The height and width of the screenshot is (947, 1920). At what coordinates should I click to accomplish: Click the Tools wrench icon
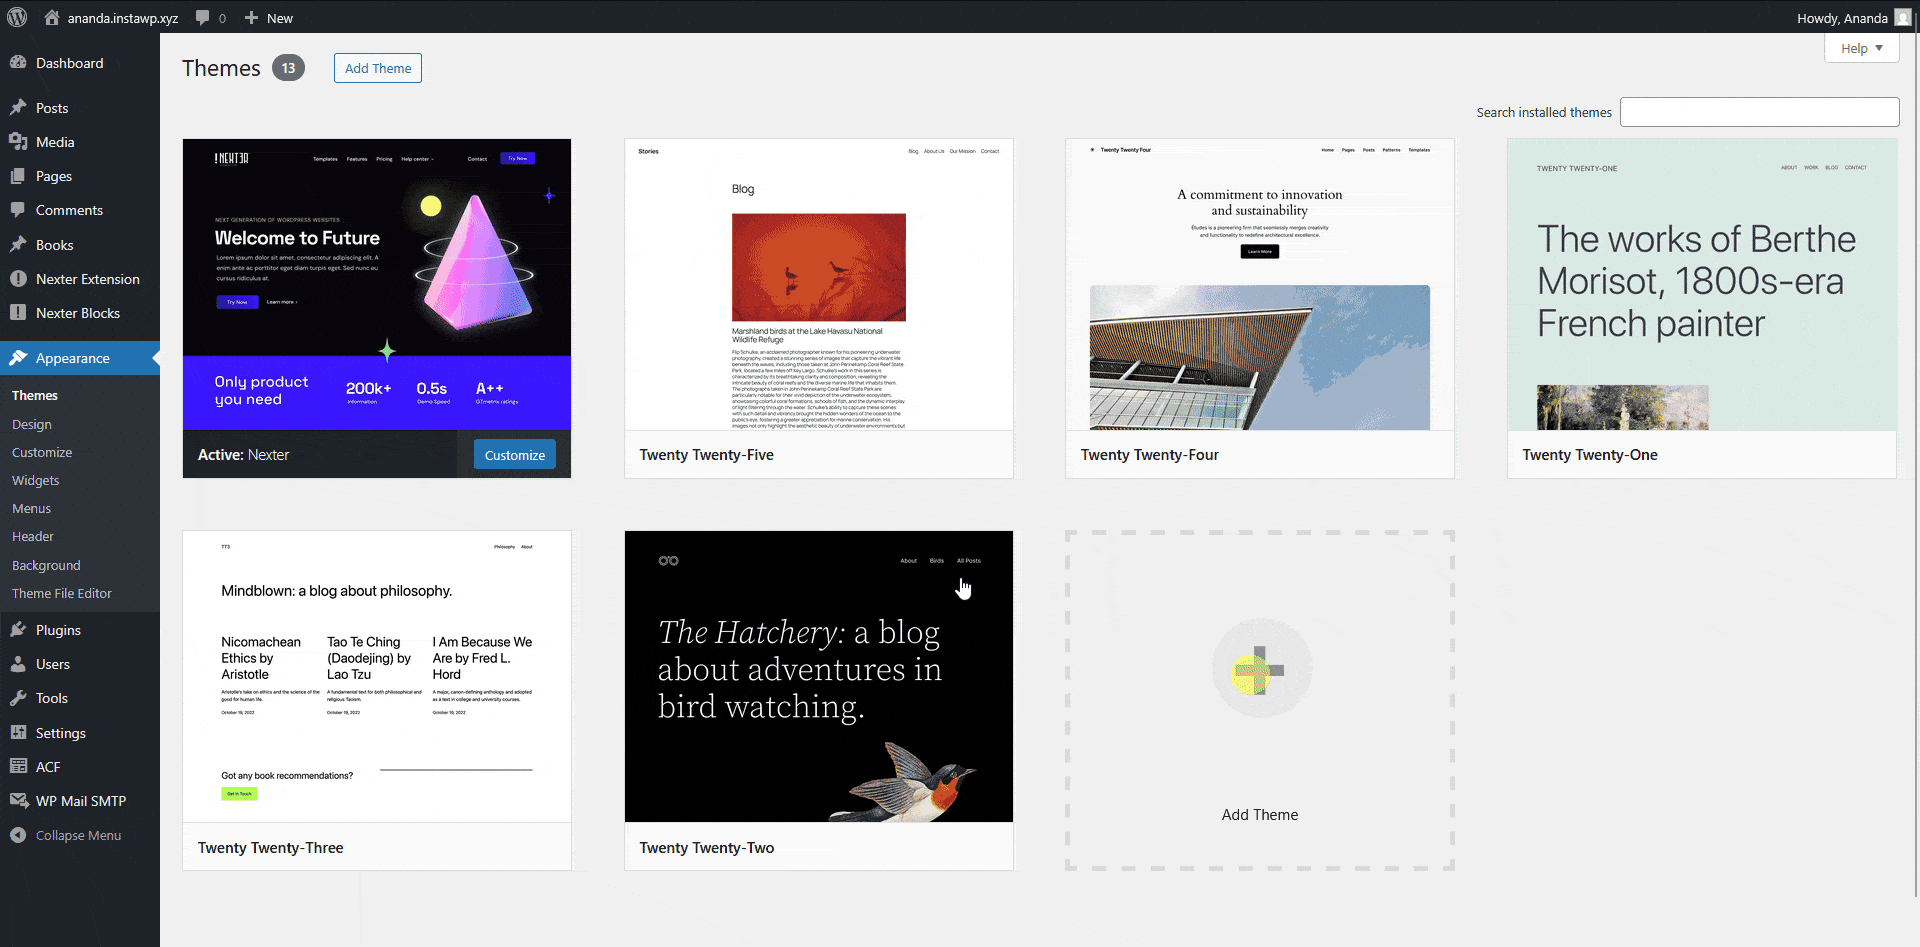tap(18, 698)
